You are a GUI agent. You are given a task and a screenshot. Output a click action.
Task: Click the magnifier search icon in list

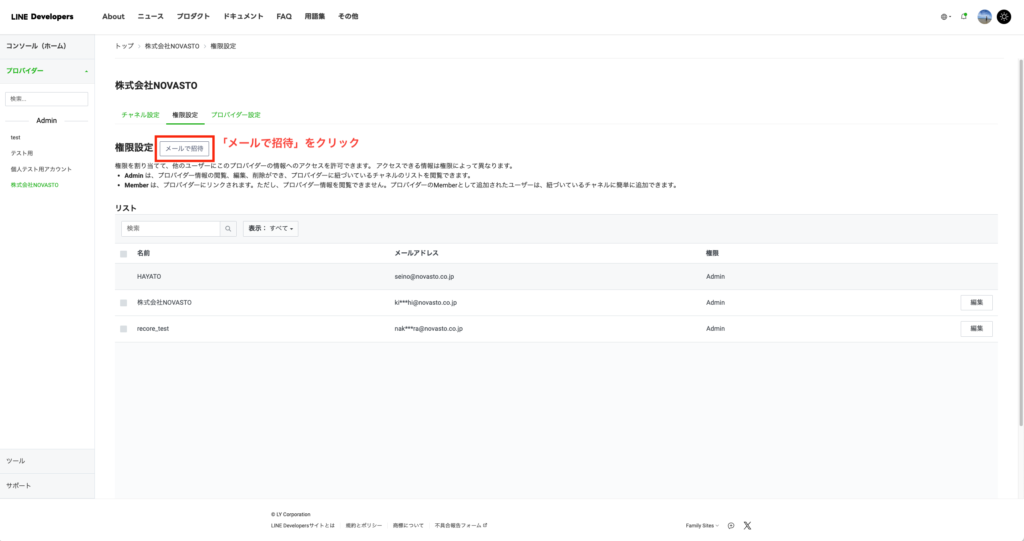228,229
